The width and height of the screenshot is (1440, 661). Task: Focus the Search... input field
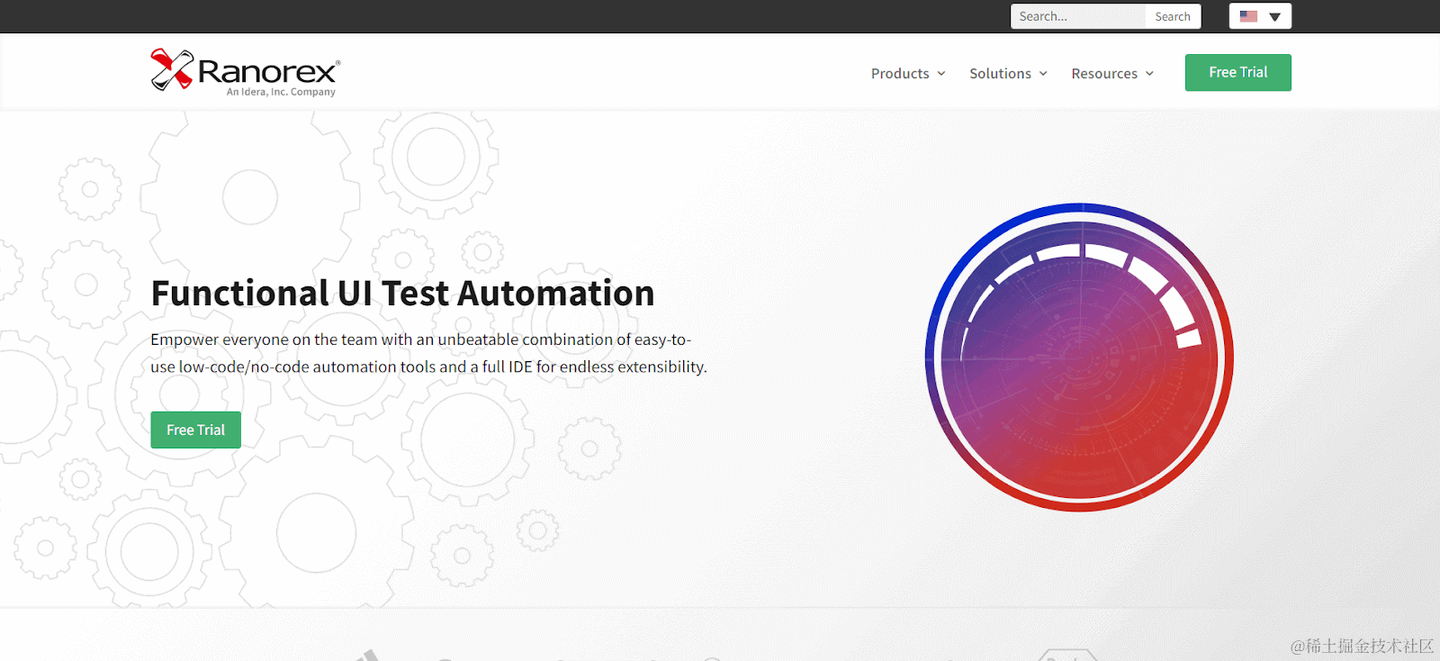coord(1078,16)
